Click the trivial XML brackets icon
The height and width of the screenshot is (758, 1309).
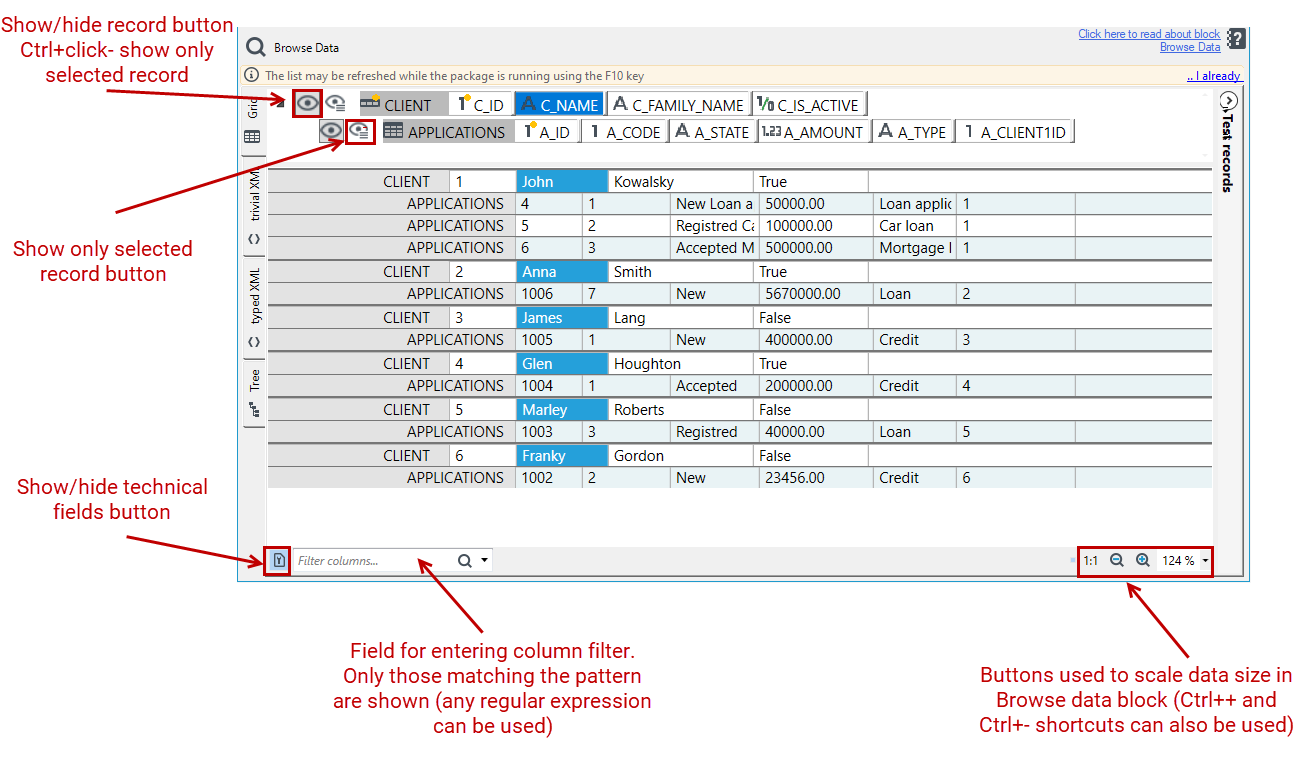click(x=254, y=239)
